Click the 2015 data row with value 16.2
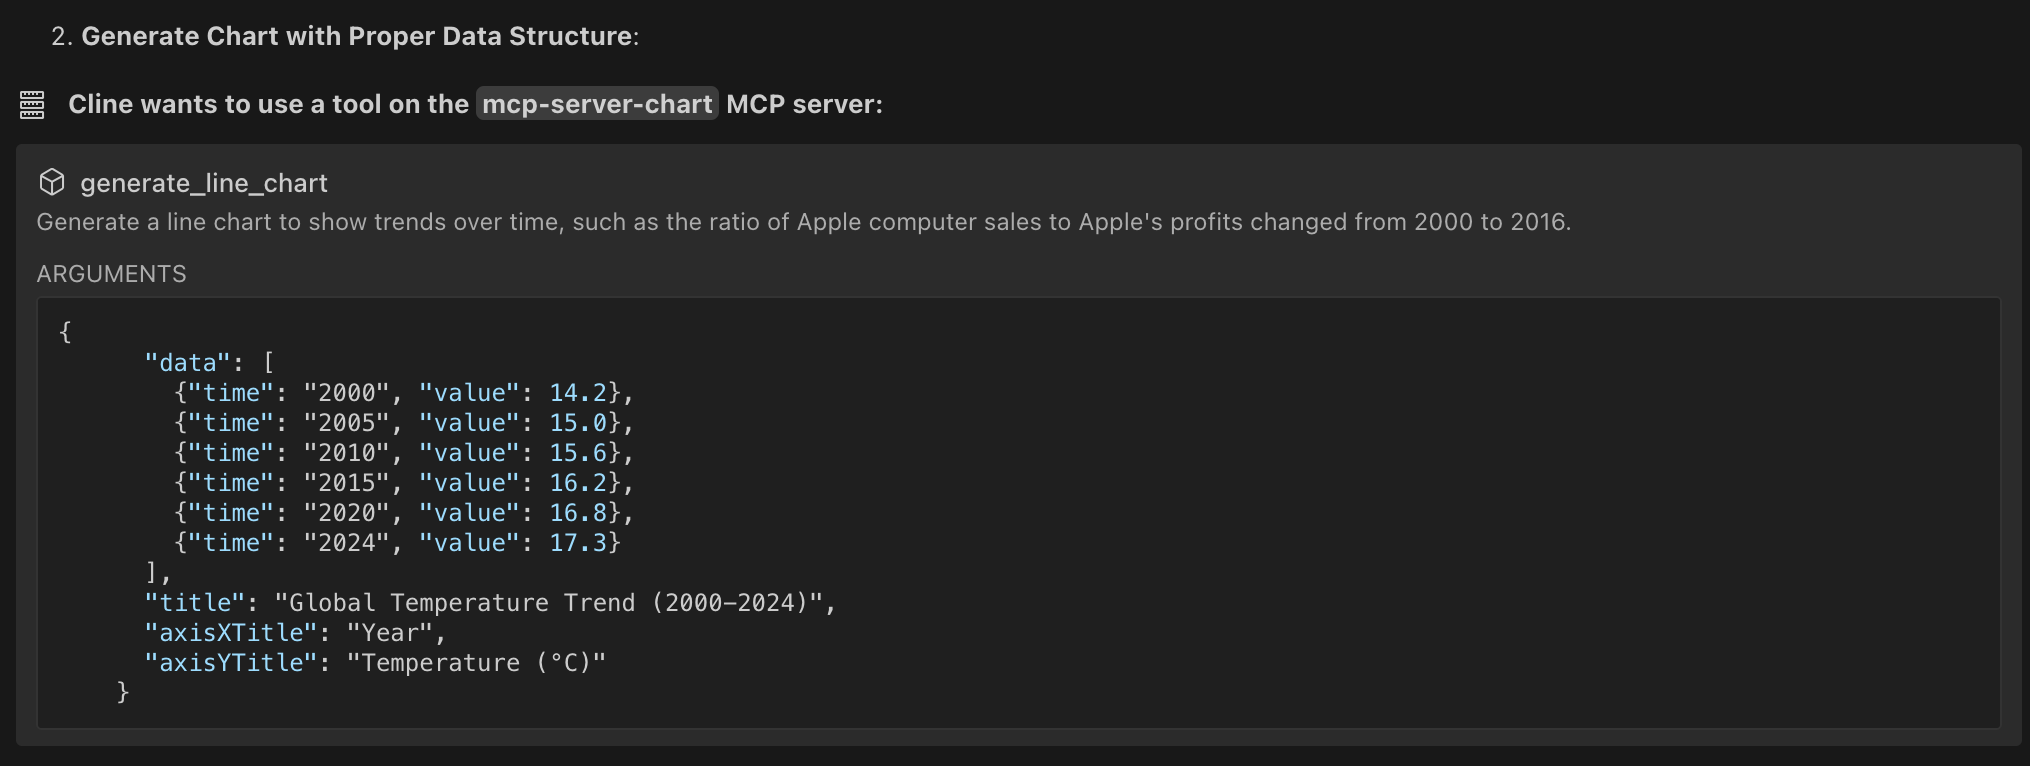This screenshot has width=2030, height=766. click(404, 483)
